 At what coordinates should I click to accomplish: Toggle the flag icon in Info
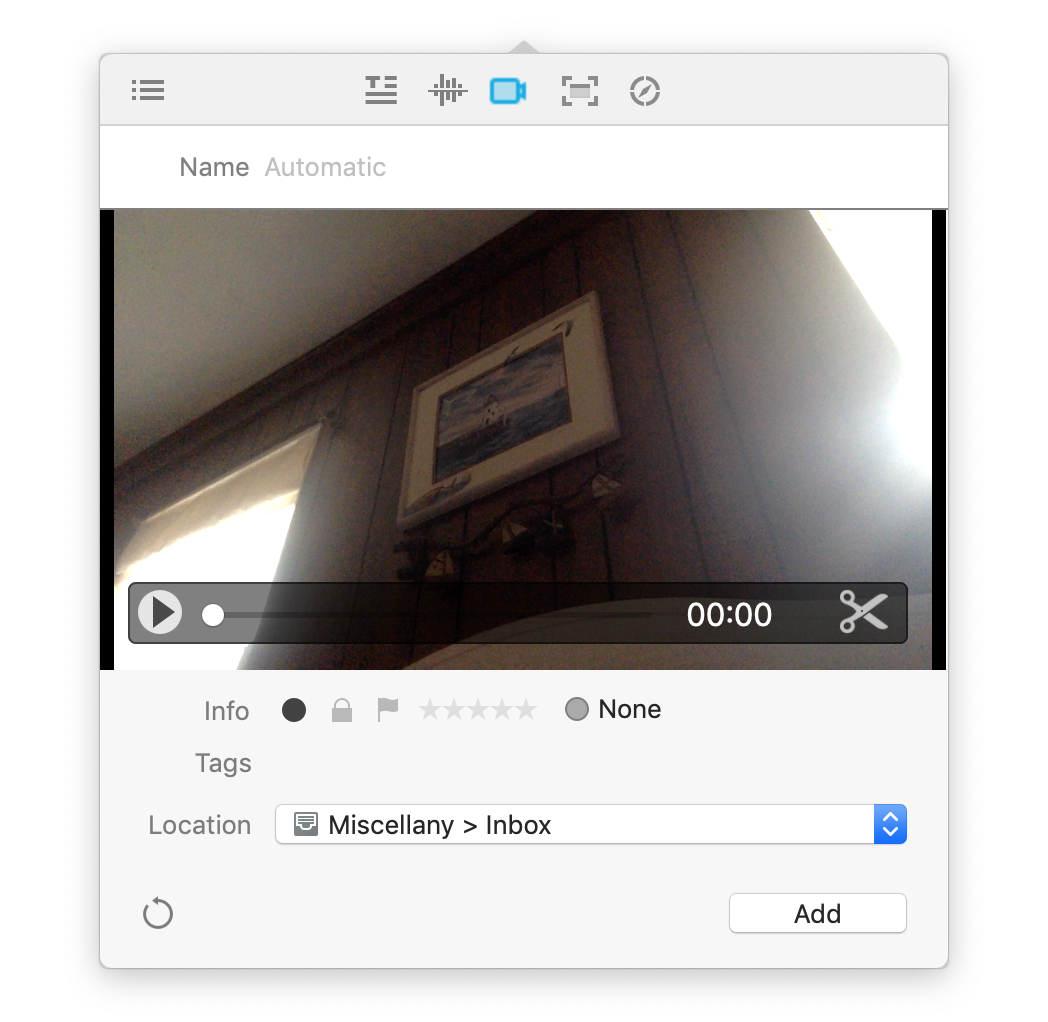387,710
